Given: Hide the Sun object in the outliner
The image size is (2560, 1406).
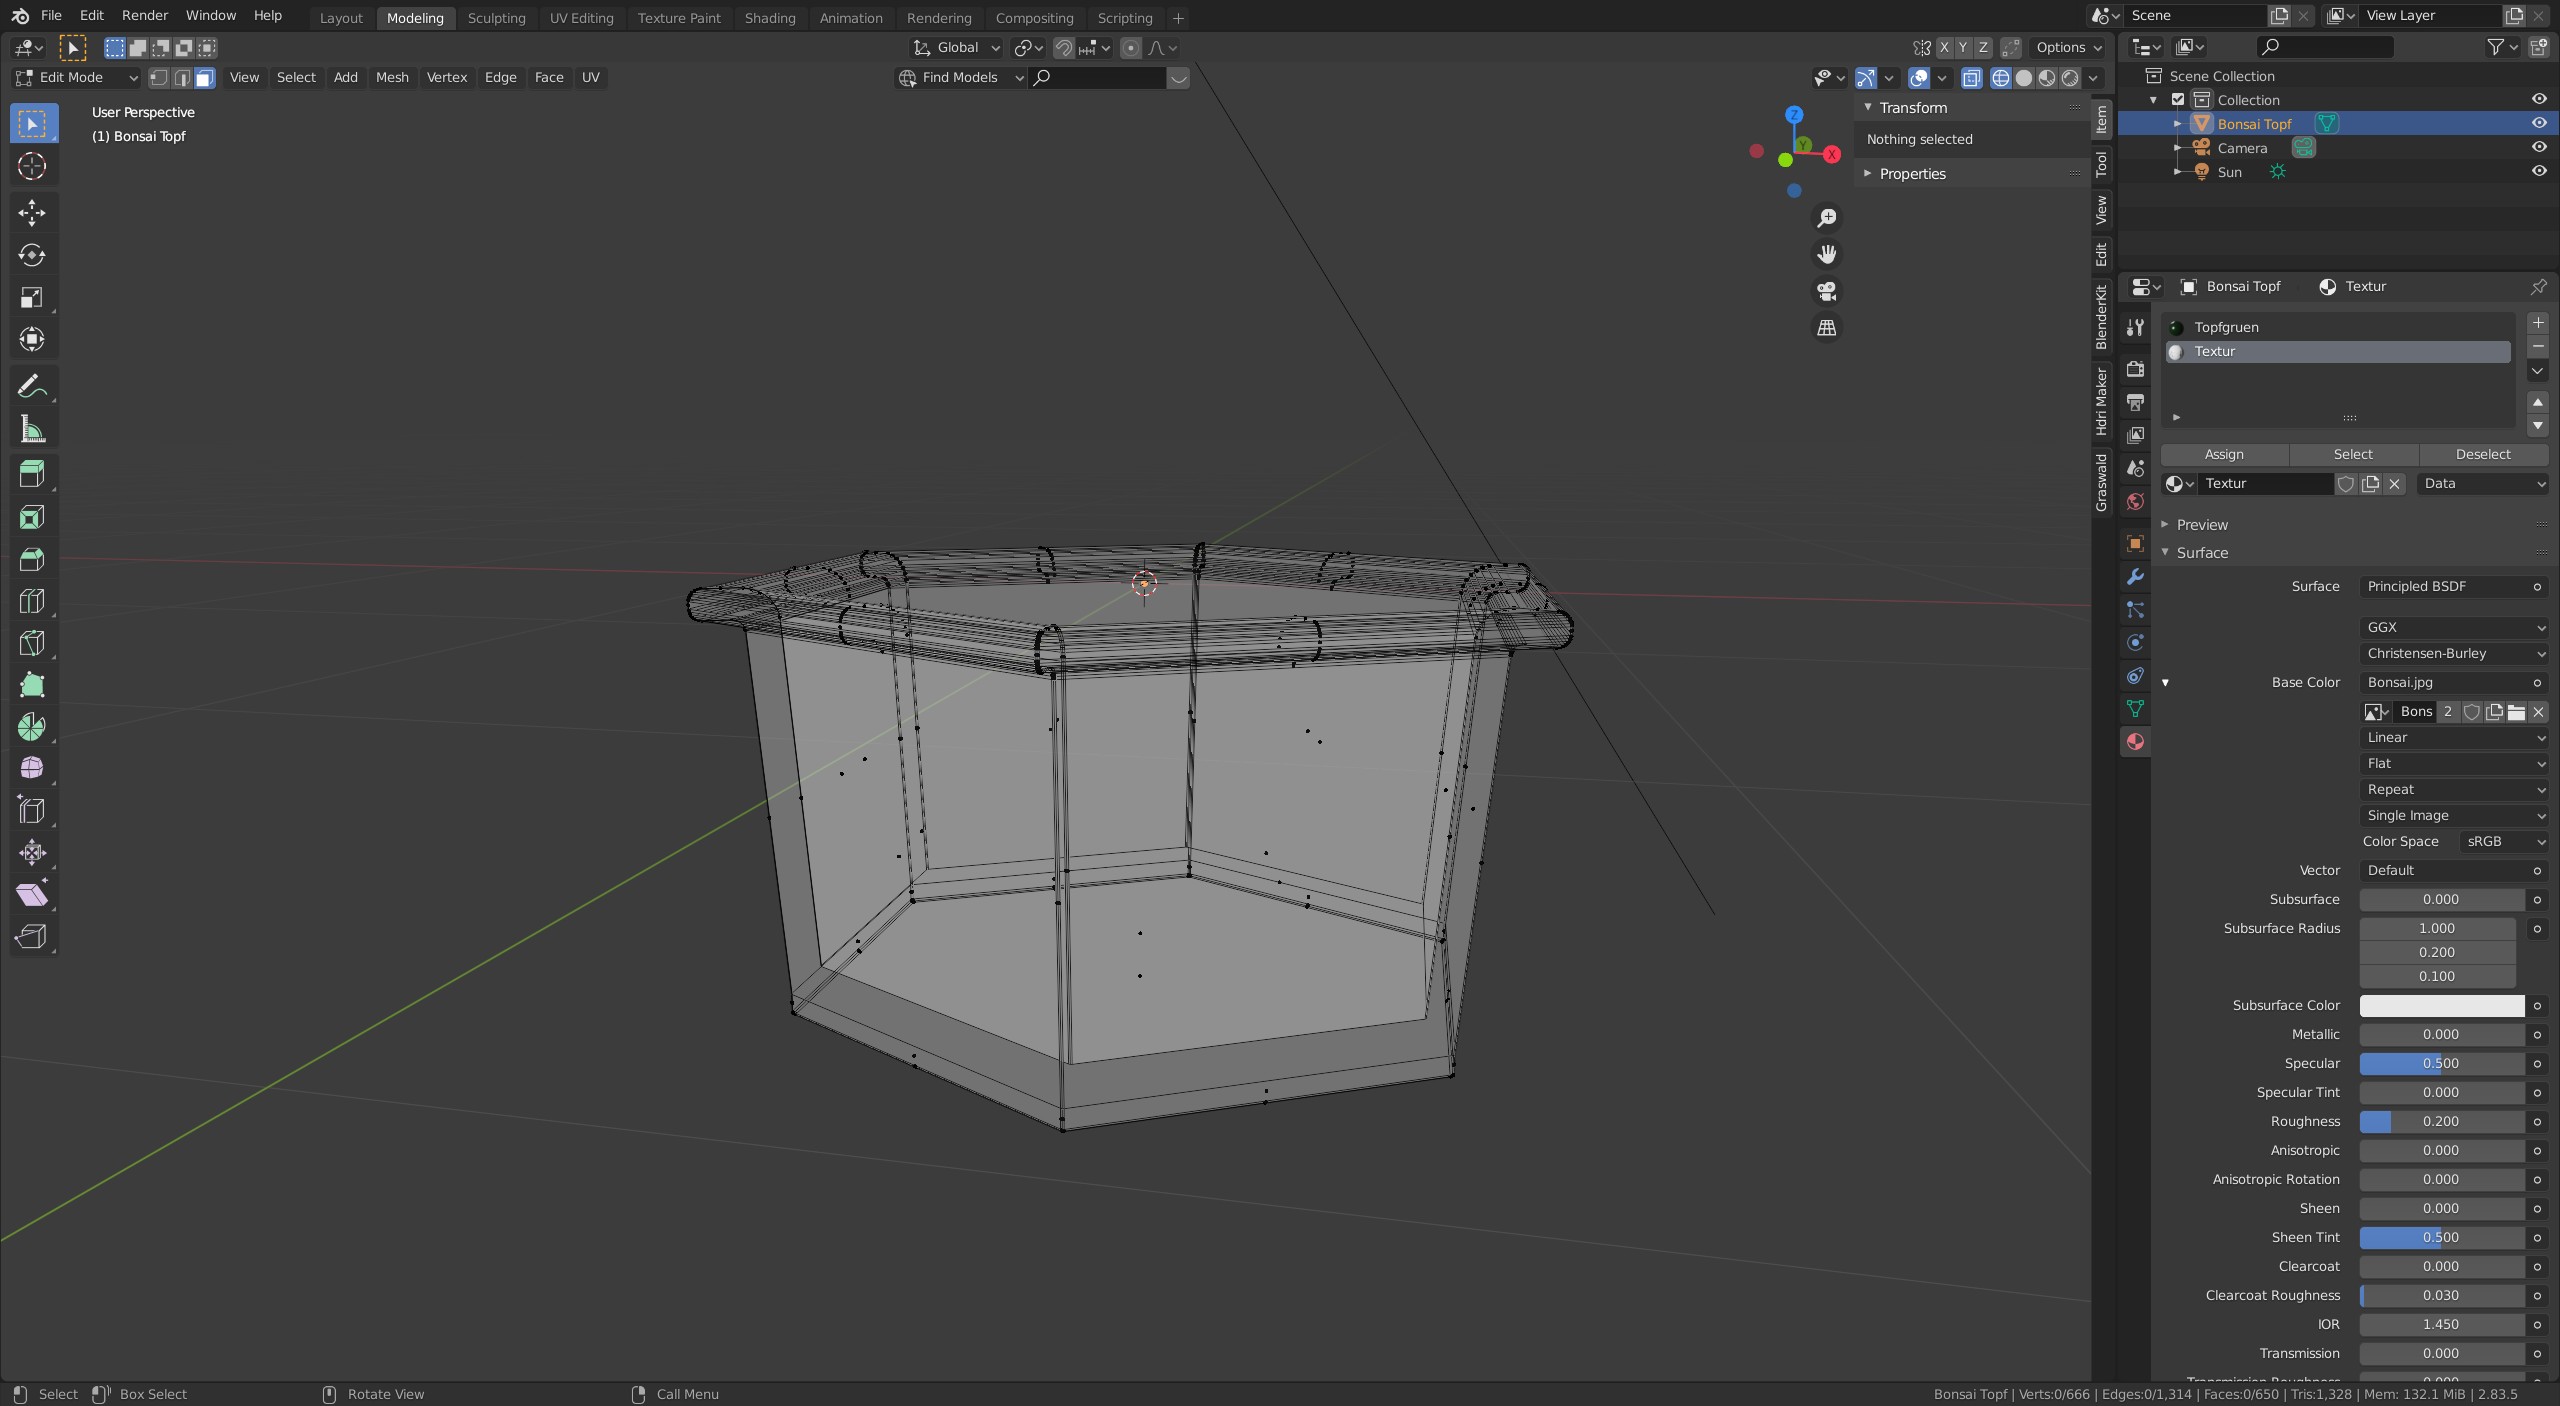Looking at the screenshot, I should point(2538,171).
